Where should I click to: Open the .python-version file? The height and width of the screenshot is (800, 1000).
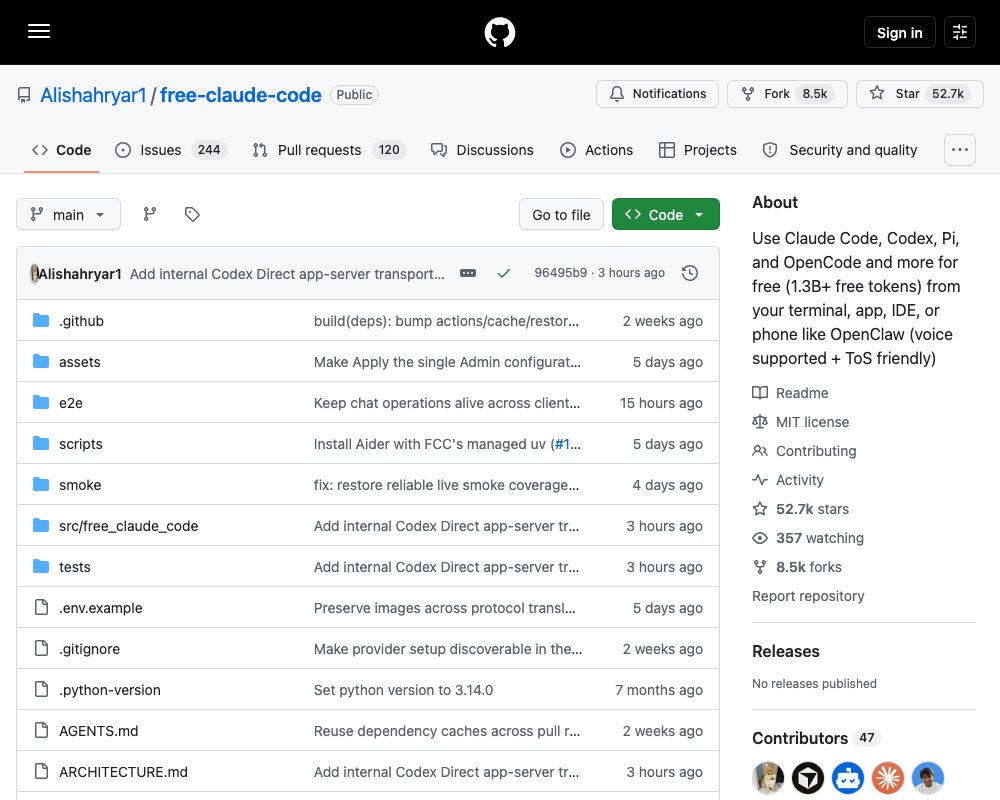110,690
